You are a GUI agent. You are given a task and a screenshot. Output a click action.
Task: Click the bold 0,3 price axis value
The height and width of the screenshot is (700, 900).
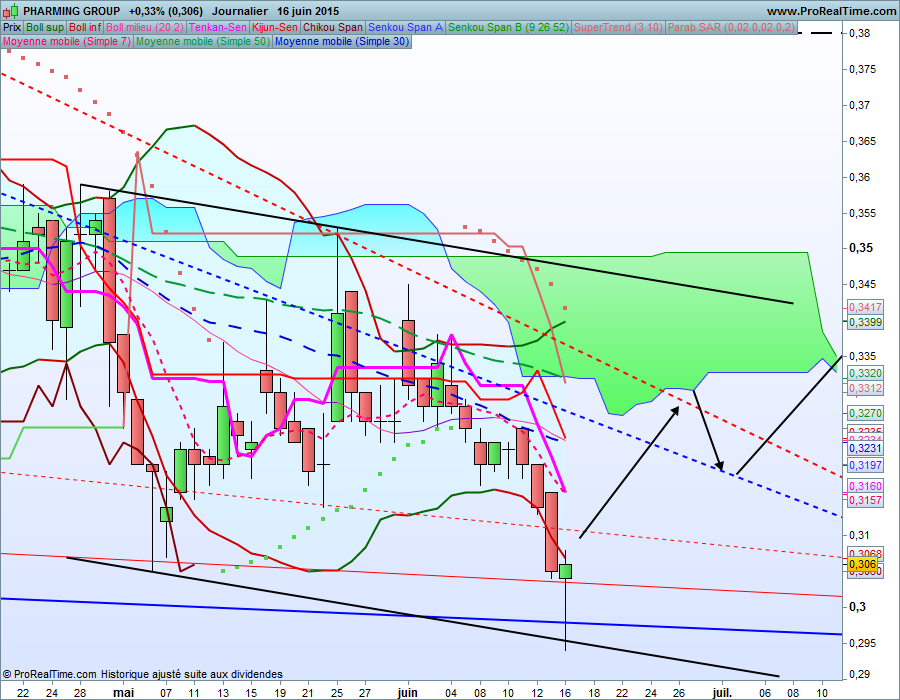pos(858,607)
